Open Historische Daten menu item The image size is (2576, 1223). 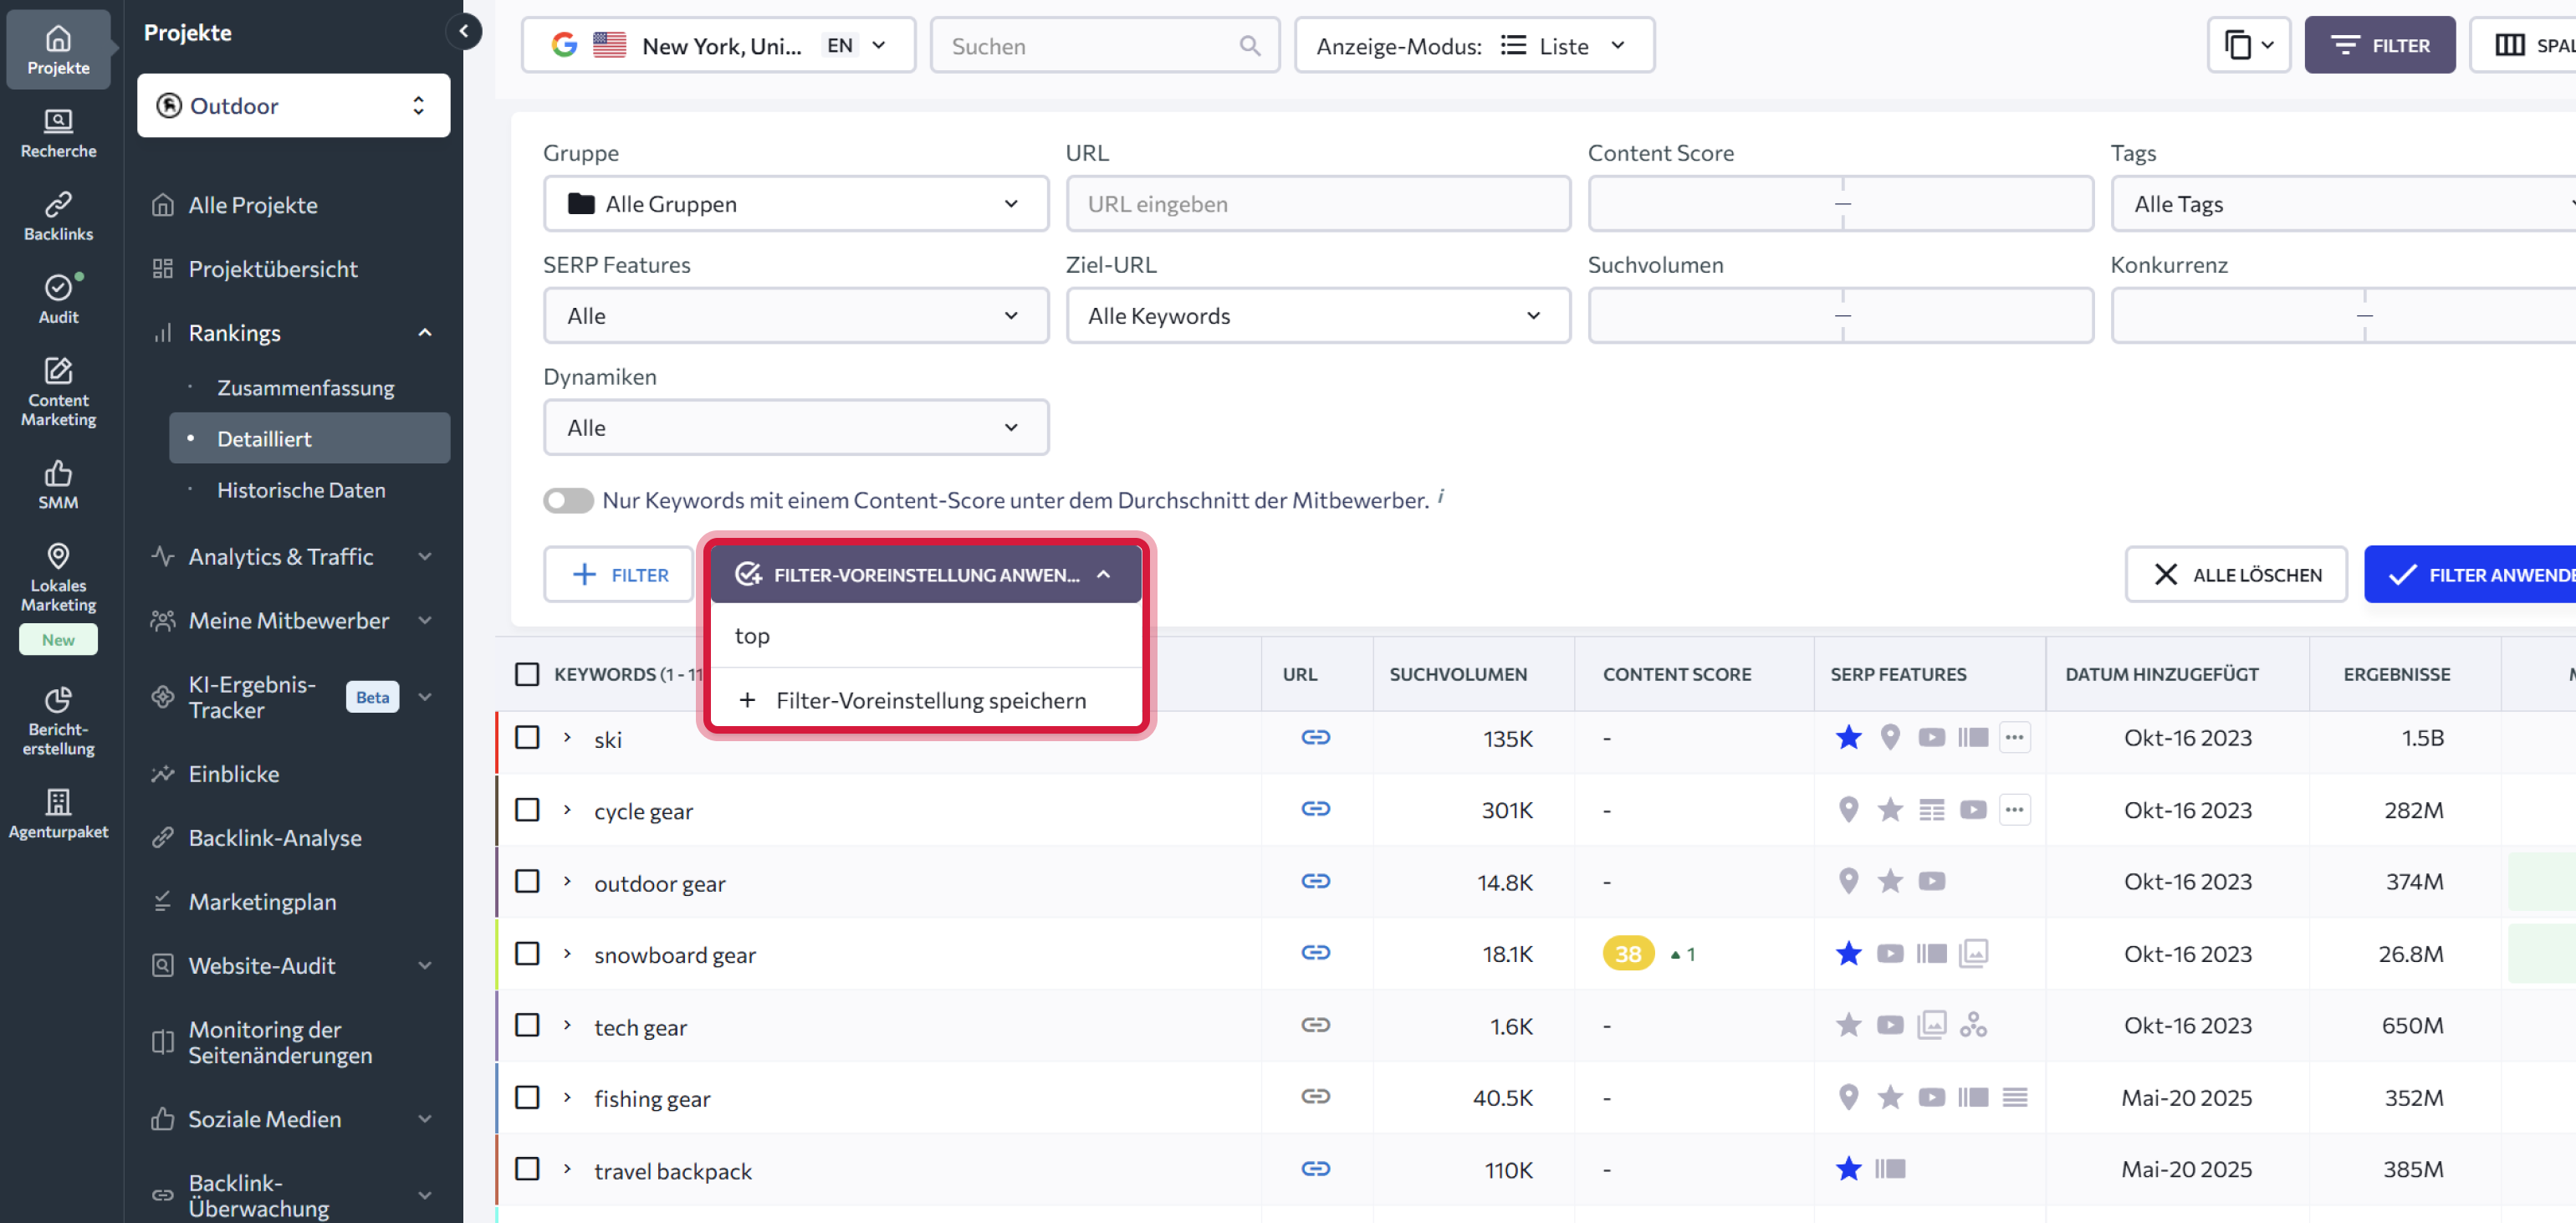click(301, 490)
